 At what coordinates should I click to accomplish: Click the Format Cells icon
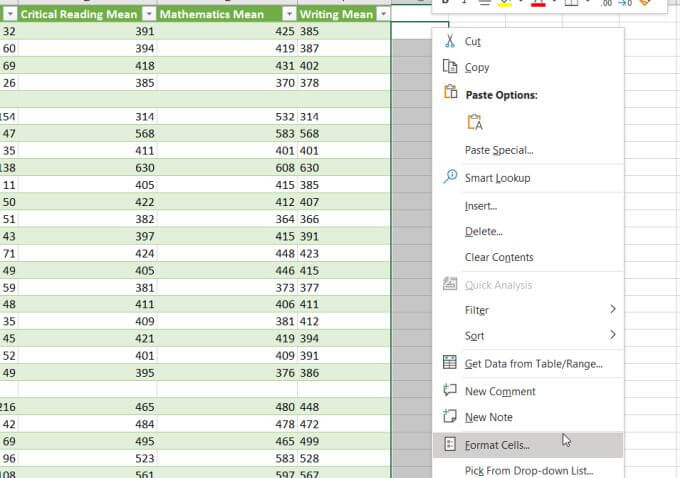449,445
